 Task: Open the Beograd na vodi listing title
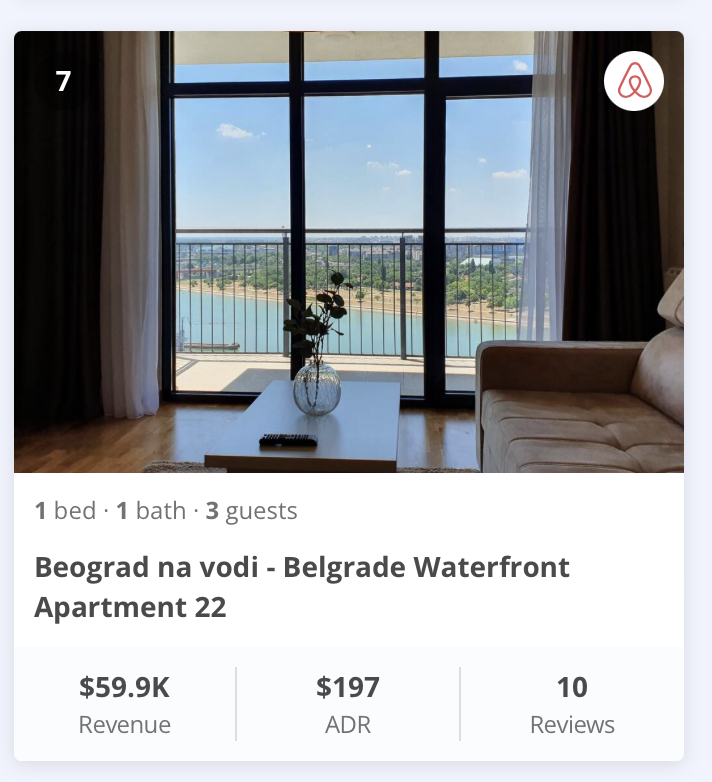[302, 568]
